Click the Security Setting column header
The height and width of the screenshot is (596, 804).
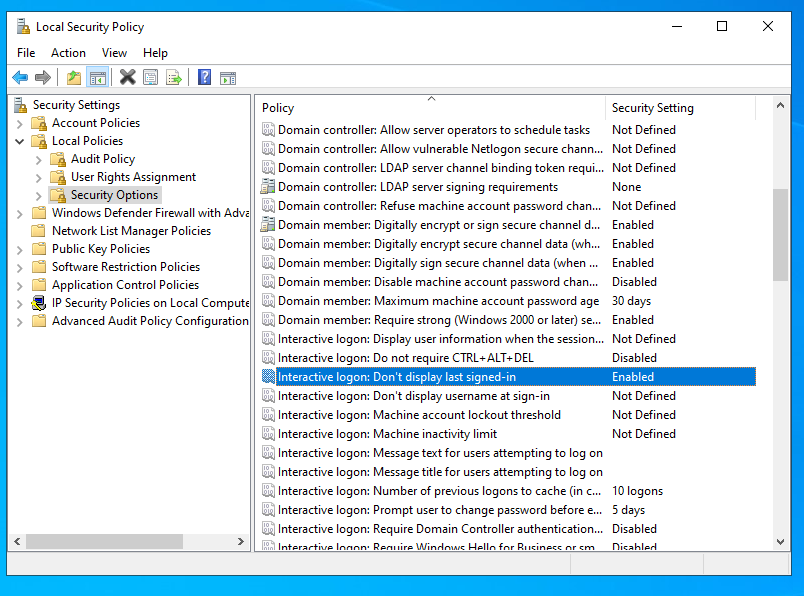pos(680,108)
